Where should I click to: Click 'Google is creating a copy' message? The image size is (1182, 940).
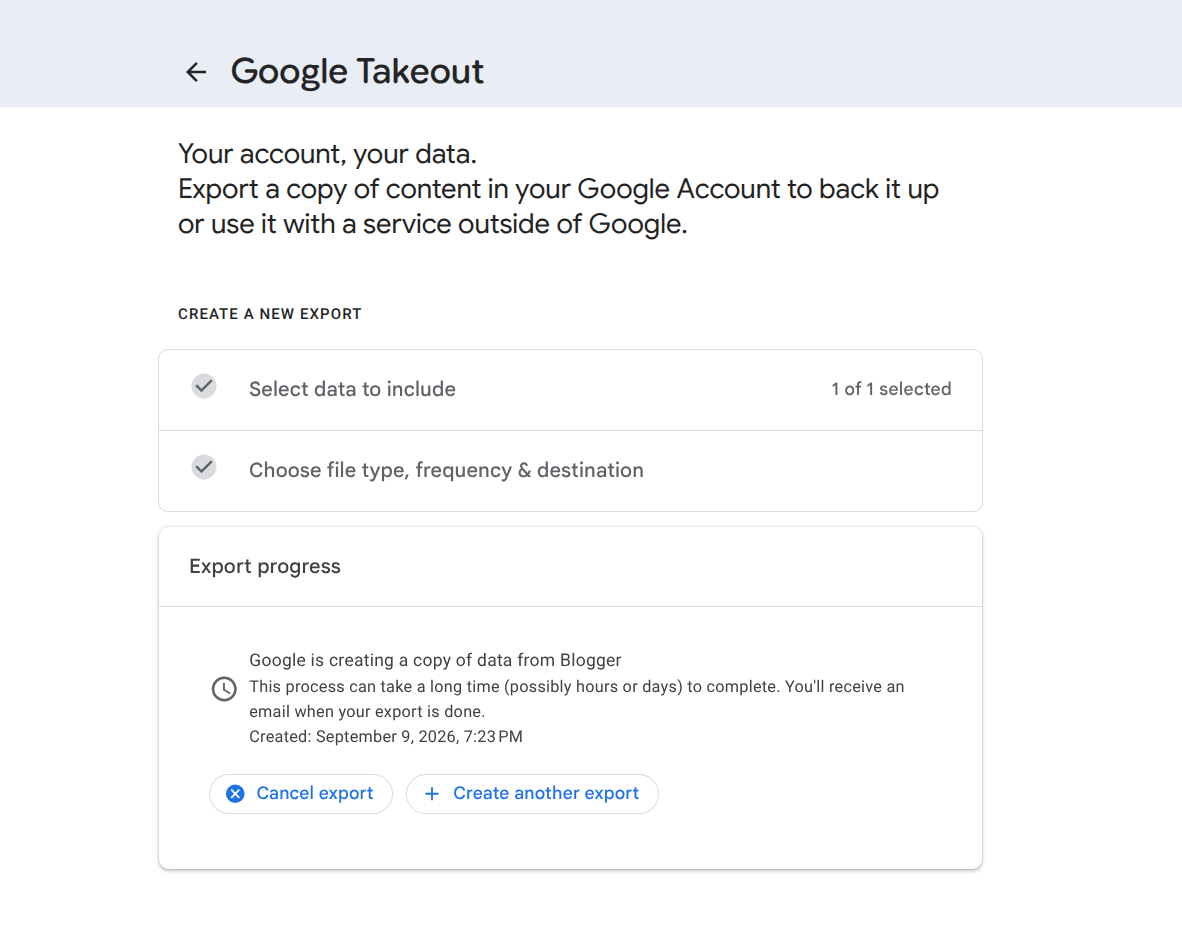click(x=435, y=660)
